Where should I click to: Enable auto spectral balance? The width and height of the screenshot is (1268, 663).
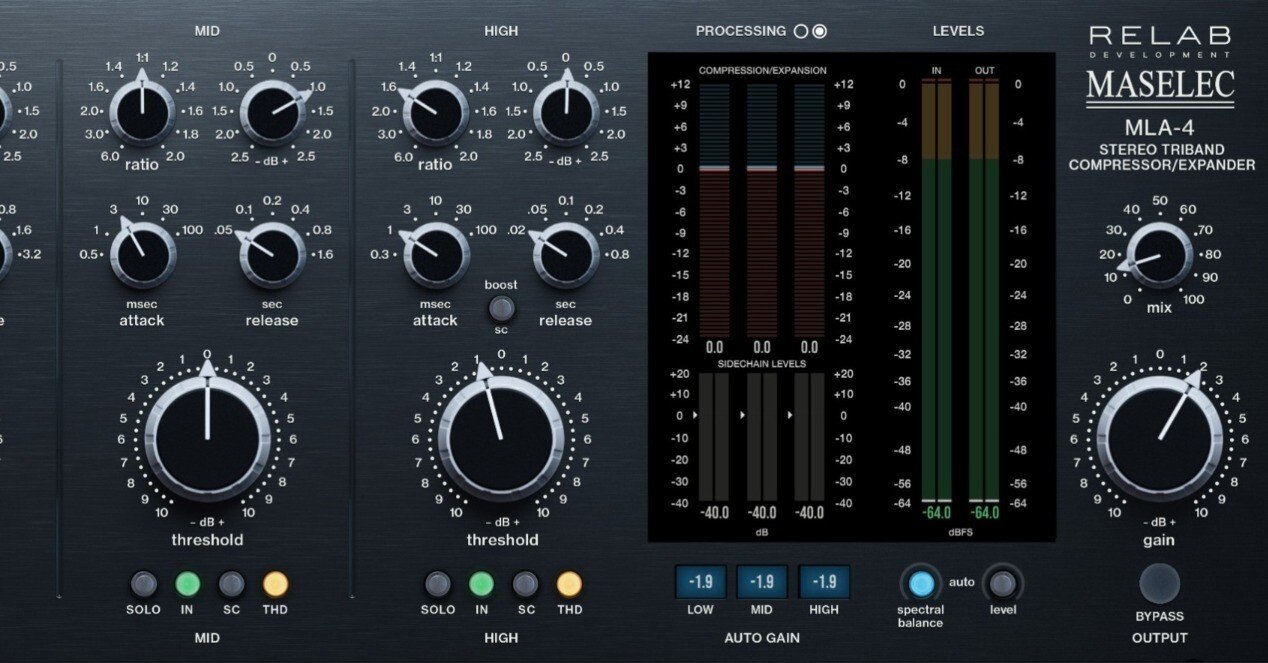point(921,583)
